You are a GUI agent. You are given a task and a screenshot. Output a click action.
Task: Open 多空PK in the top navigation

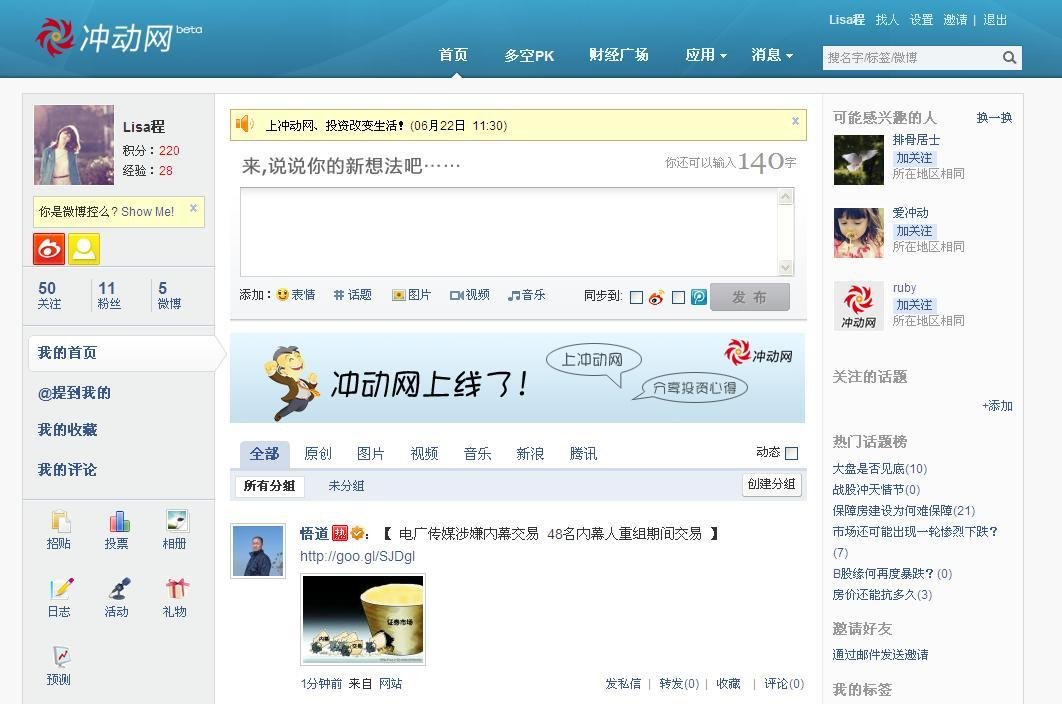[x=529, y=56]
